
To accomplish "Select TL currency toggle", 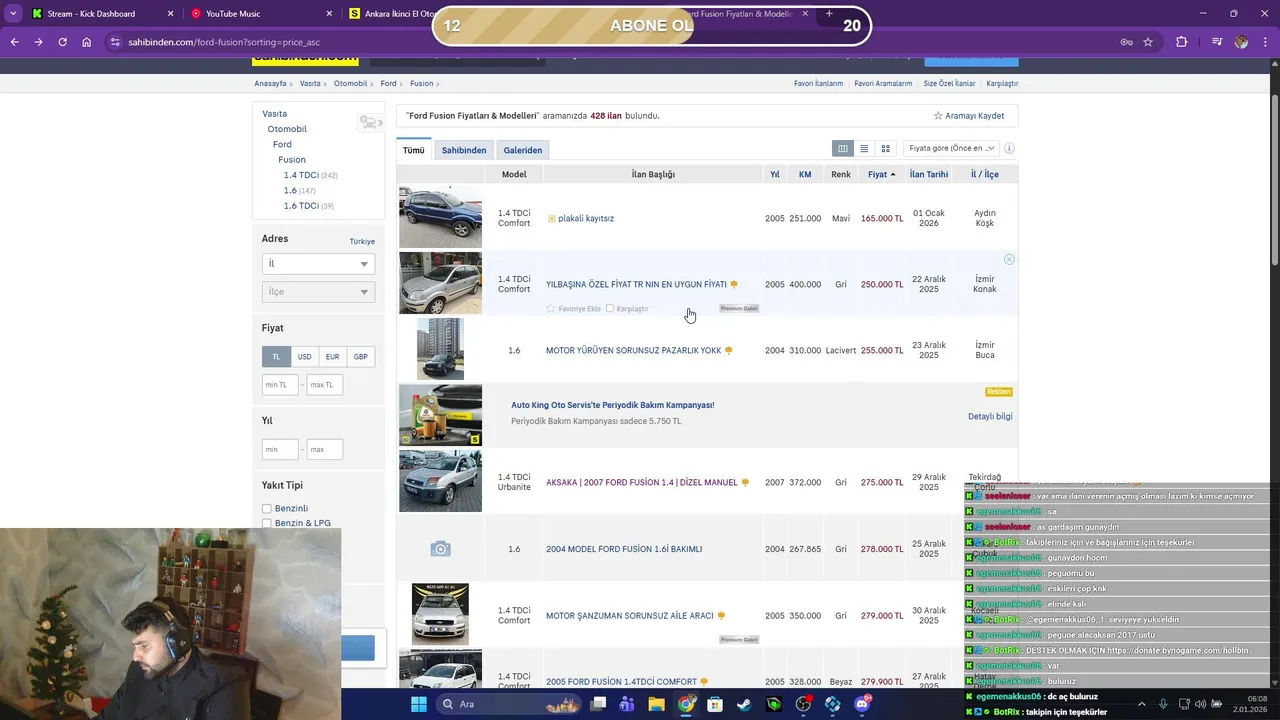I will 277,356.
